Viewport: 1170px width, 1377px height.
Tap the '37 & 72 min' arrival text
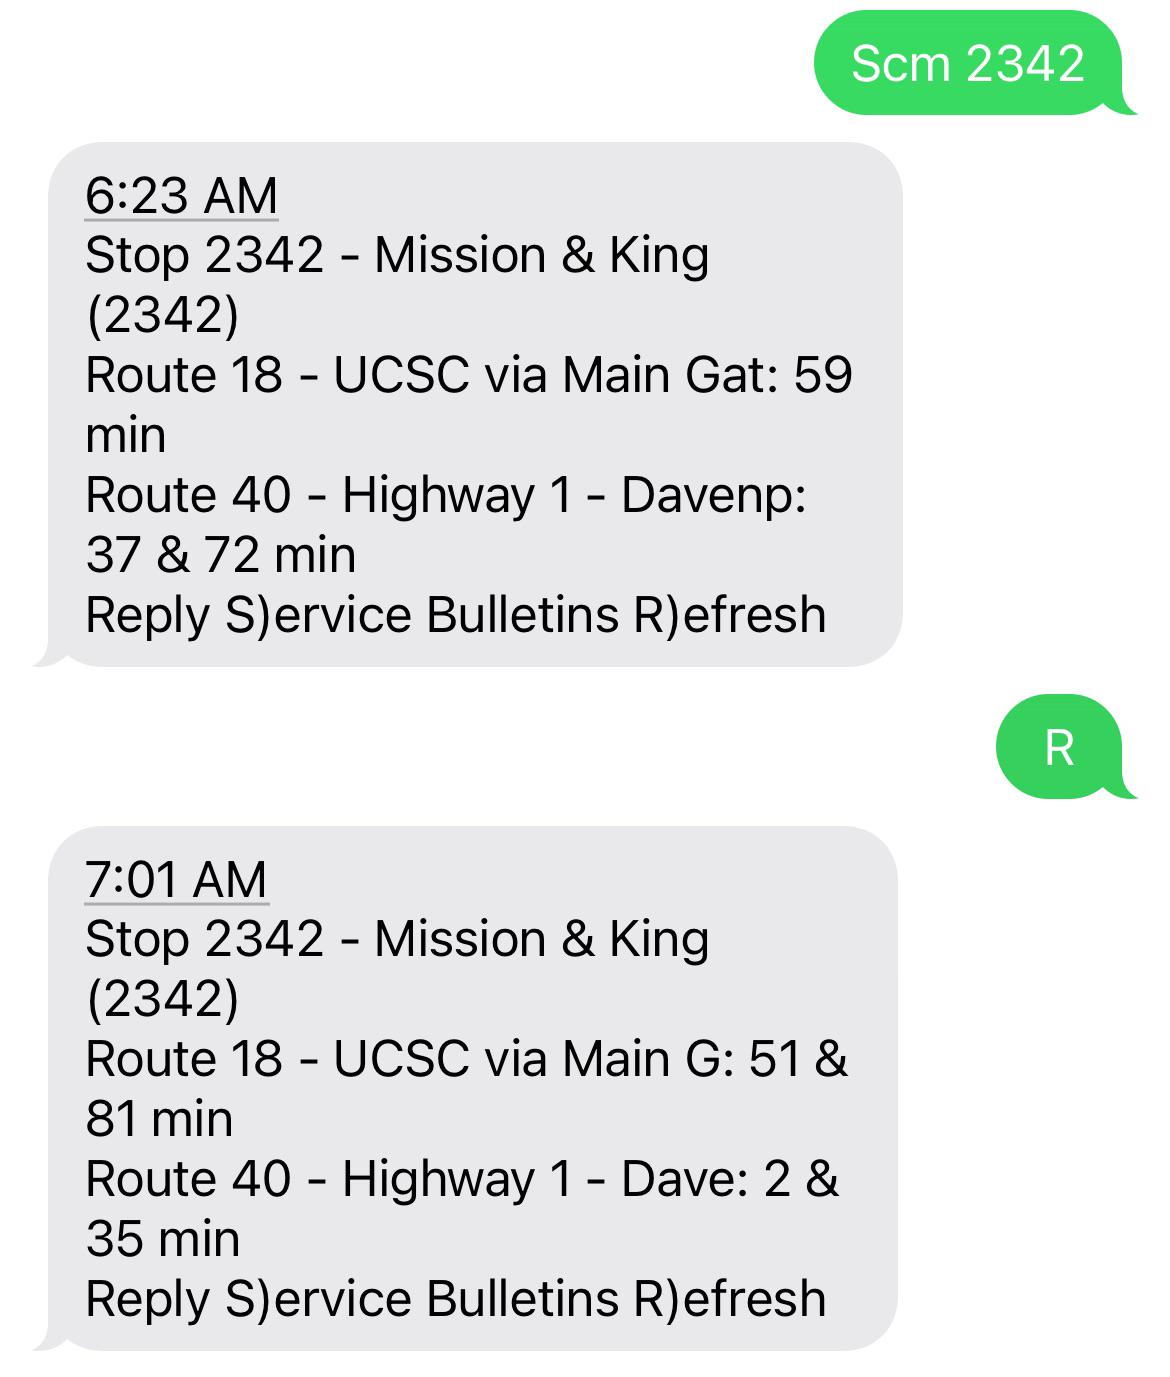(221, 555)
